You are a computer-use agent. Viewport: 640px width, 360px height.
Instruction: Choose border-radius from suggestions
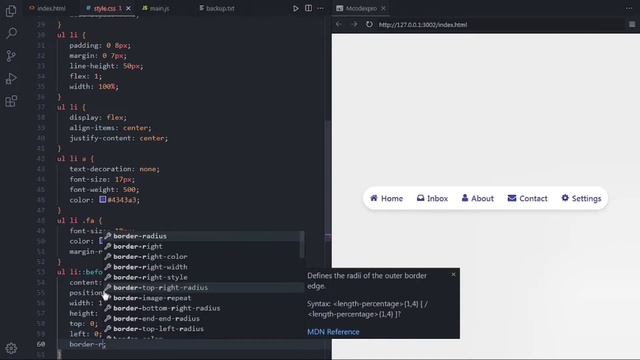(x=202, y=236)
